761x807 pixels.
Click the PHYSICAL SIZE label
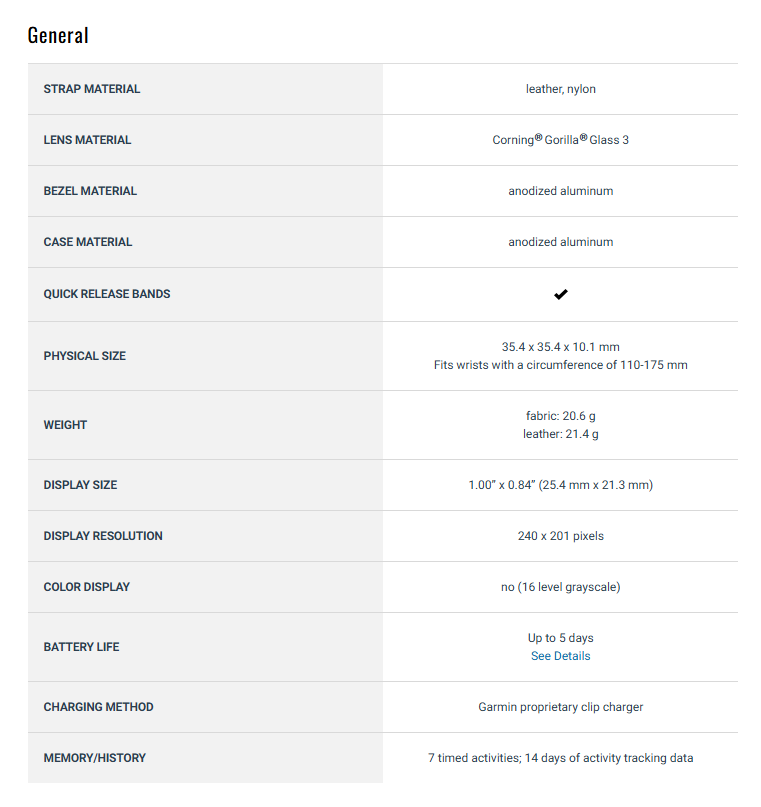84,356
